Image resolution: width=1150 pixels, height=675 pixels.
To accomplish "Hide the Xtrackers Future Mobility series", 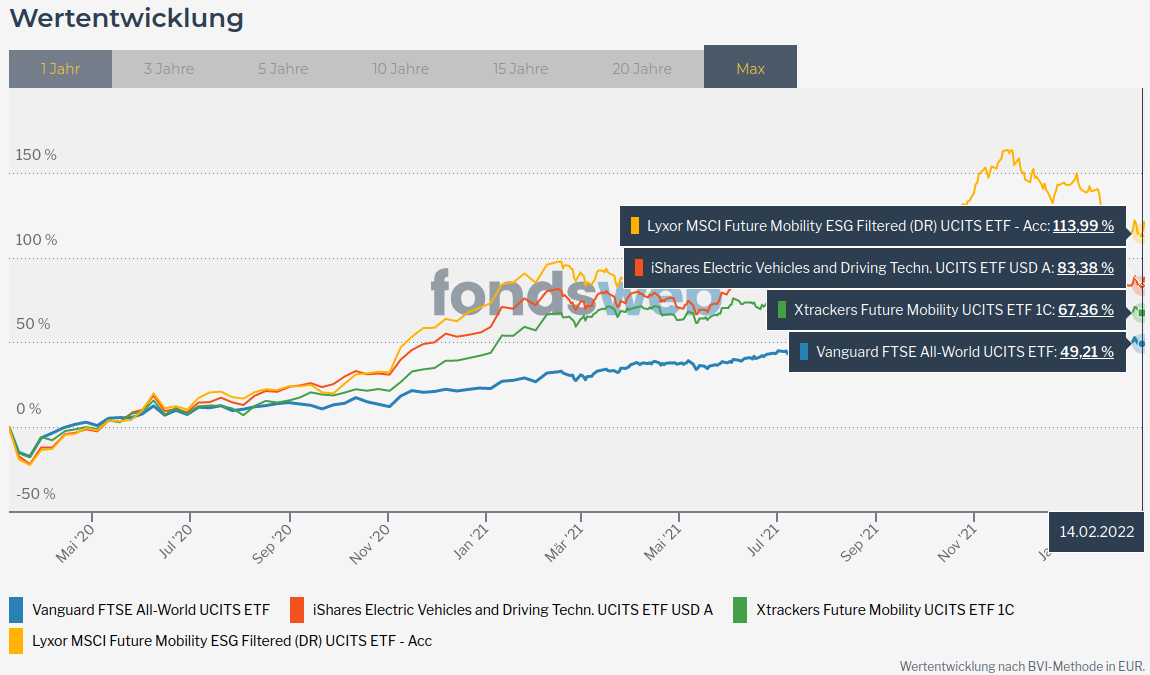I will (884, 609).
